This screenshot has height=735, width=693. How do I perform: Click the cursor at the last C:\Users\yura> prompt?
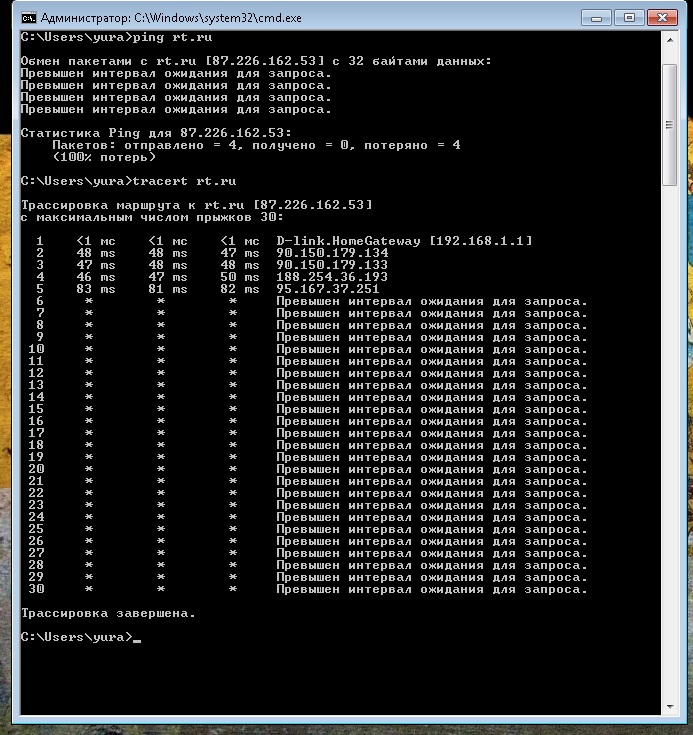click(137, 637)
